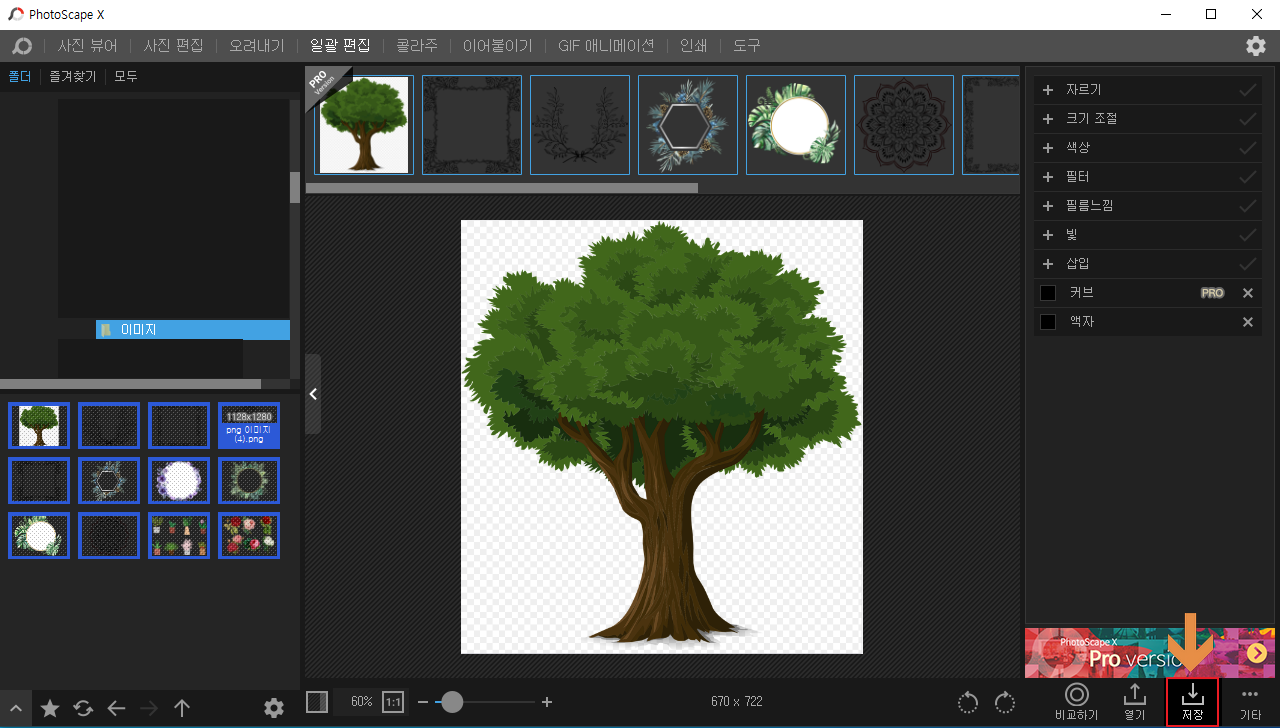Select the 이미지 folder in the tree

tap(193, 329)
